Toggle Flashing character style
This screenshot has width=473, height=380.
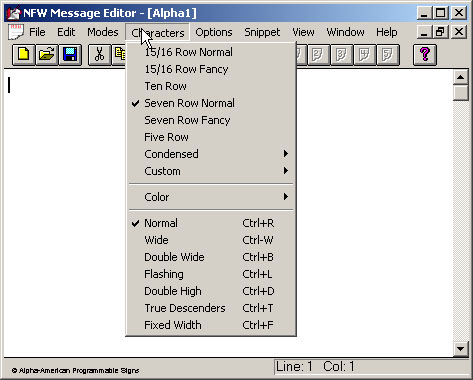[x=211, y=274]
